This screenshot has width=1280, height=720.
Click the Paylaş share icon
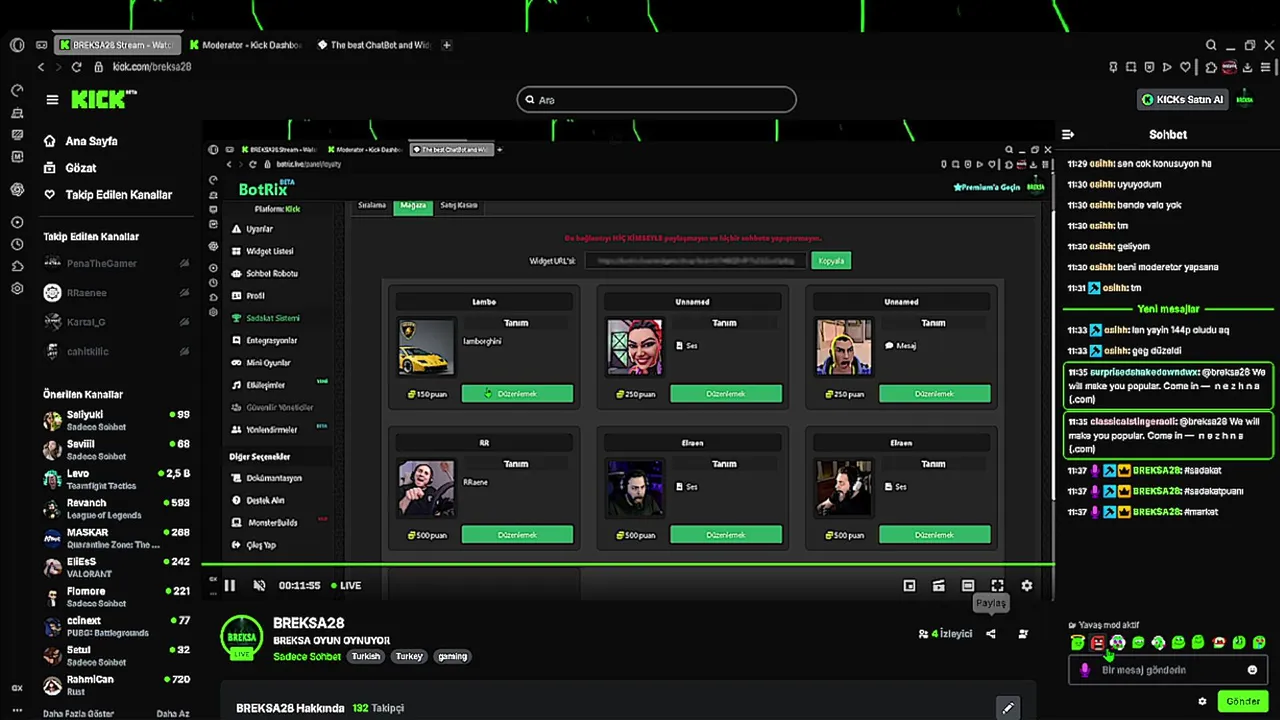pos(991,634)
